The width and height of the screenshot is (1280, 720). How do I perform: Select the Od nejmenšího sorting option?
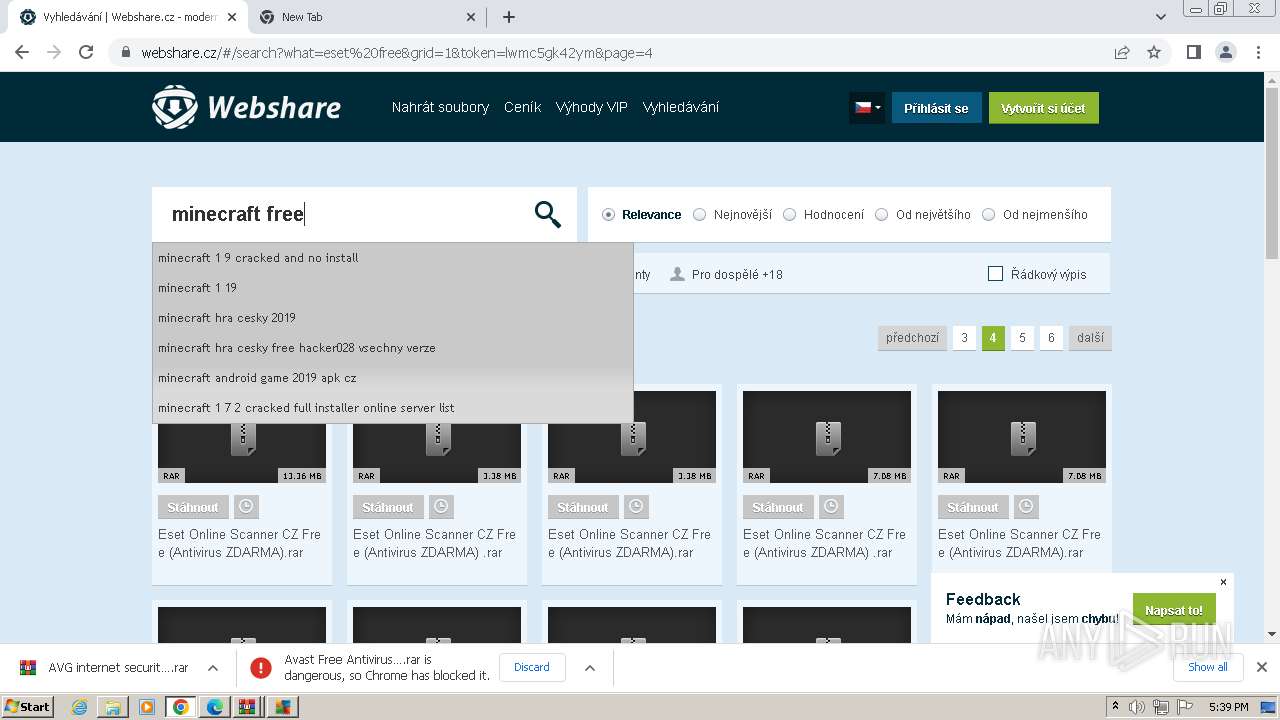click(1035, 214)
